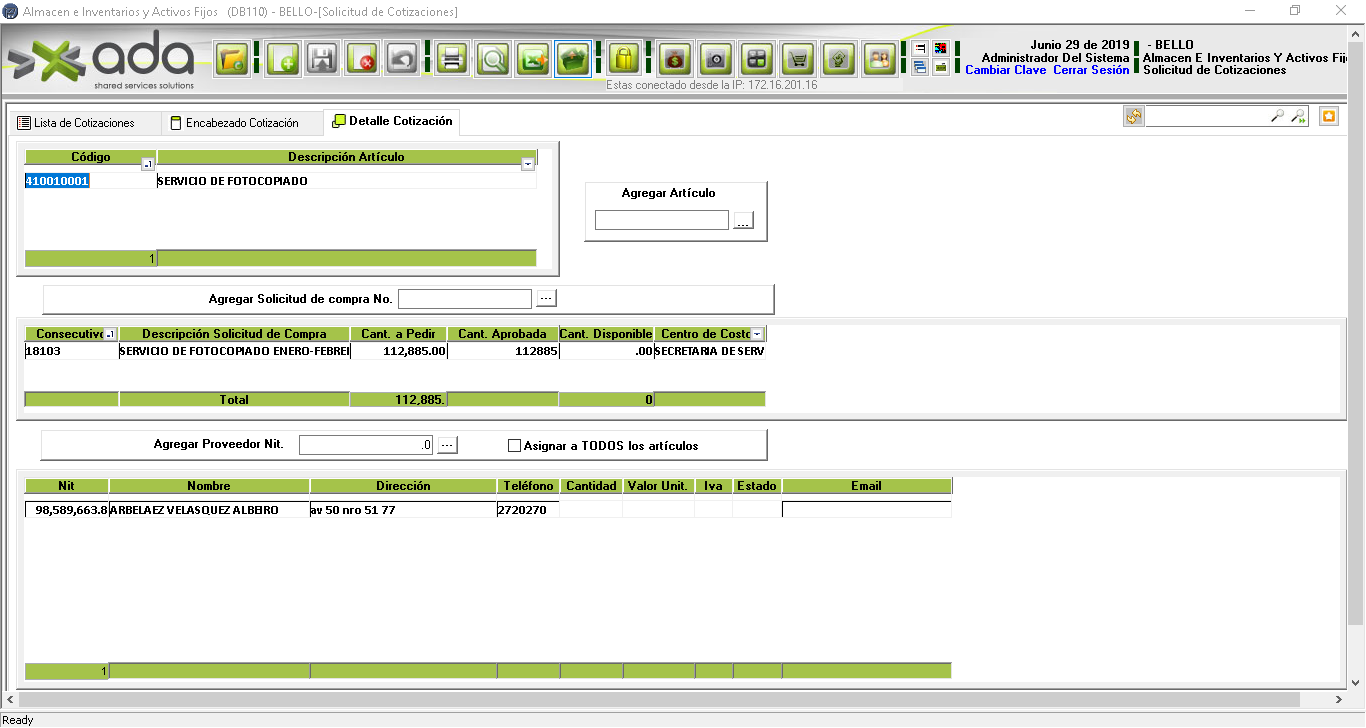Open browse button next to Agregar Artículo

(743, 221)
